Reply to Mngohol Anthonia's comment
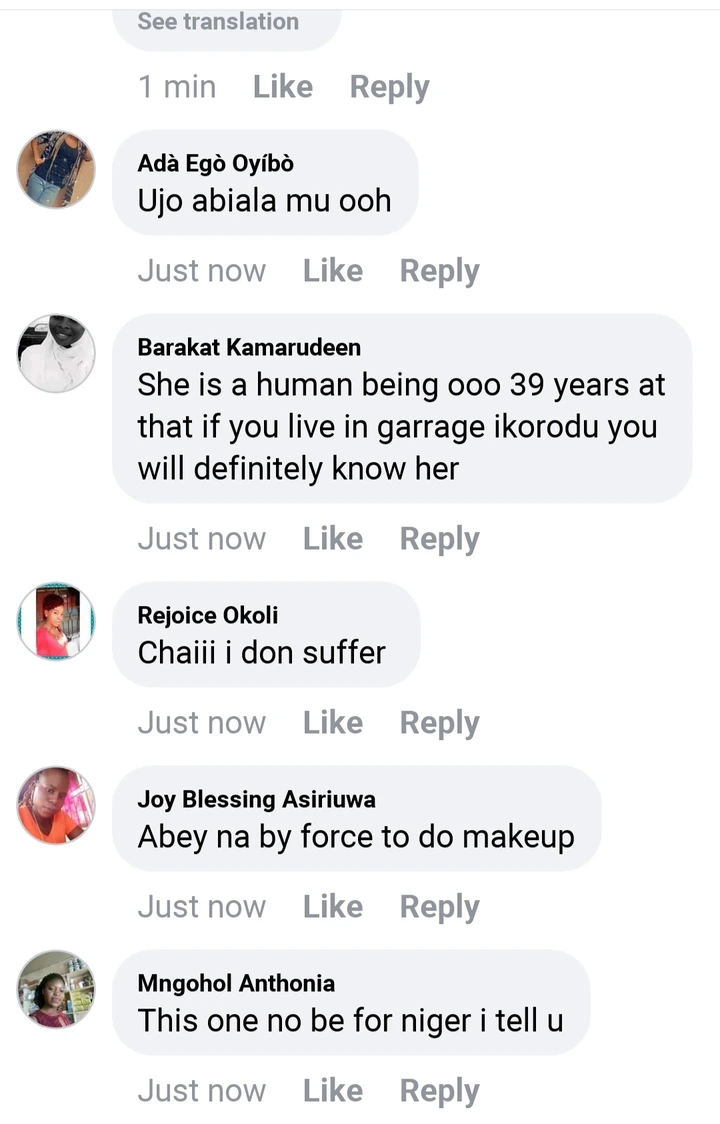This screenshot has width=720, height=1124. tap(439, 1091)
